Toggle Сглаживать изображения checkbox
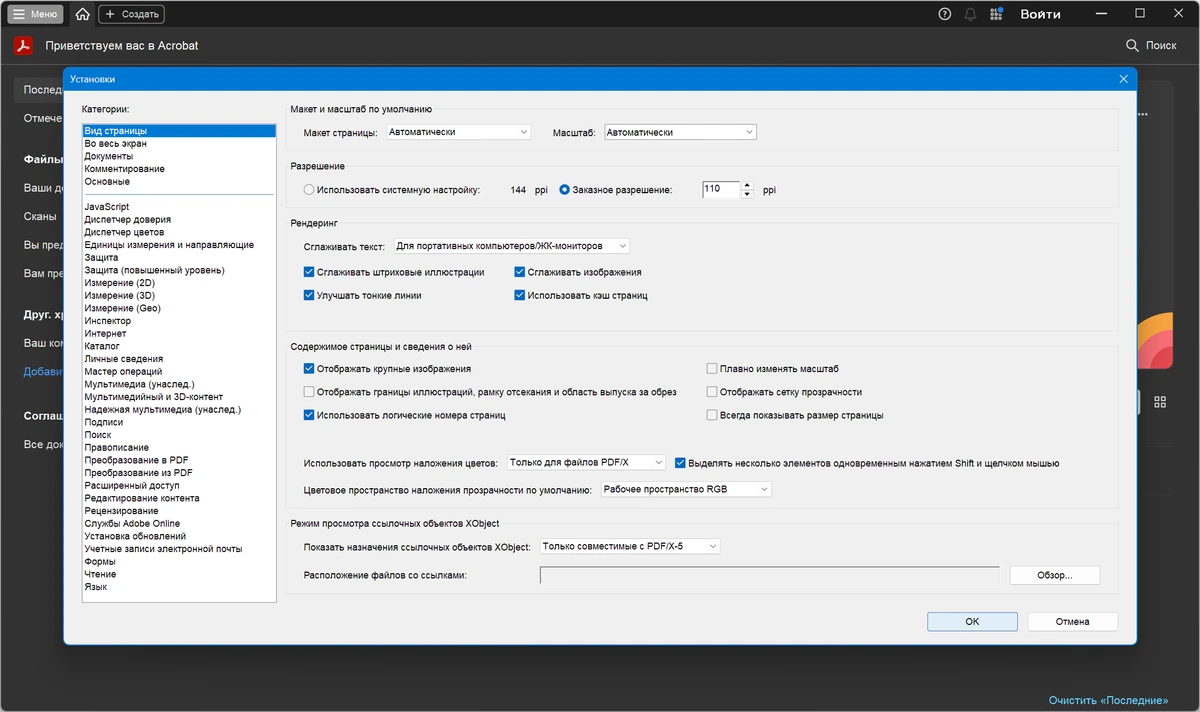The image size is (1200, 712). click(x=520, y=272)
